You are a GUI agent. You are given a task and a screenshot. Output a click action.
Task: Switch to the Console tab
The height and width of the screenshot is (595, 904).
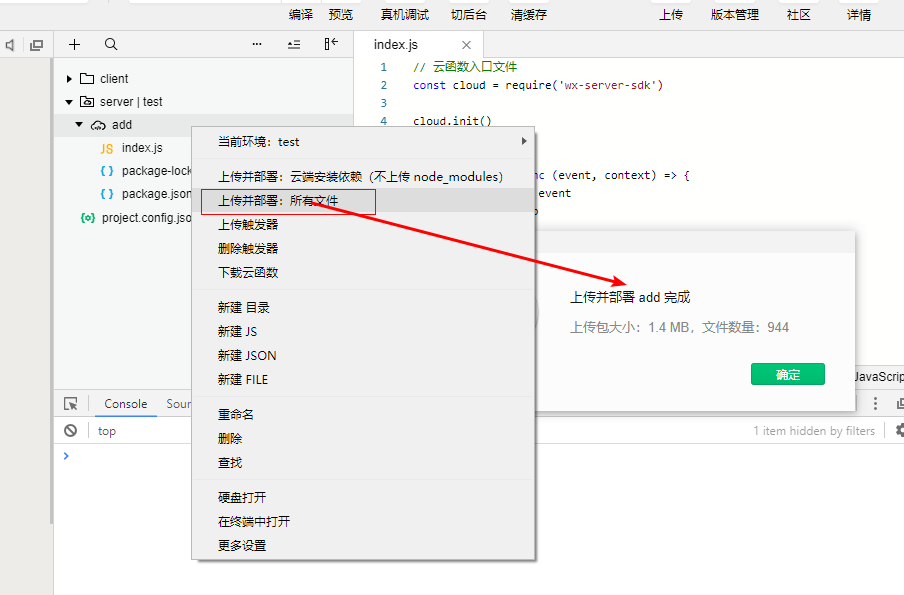coord(126,404)
